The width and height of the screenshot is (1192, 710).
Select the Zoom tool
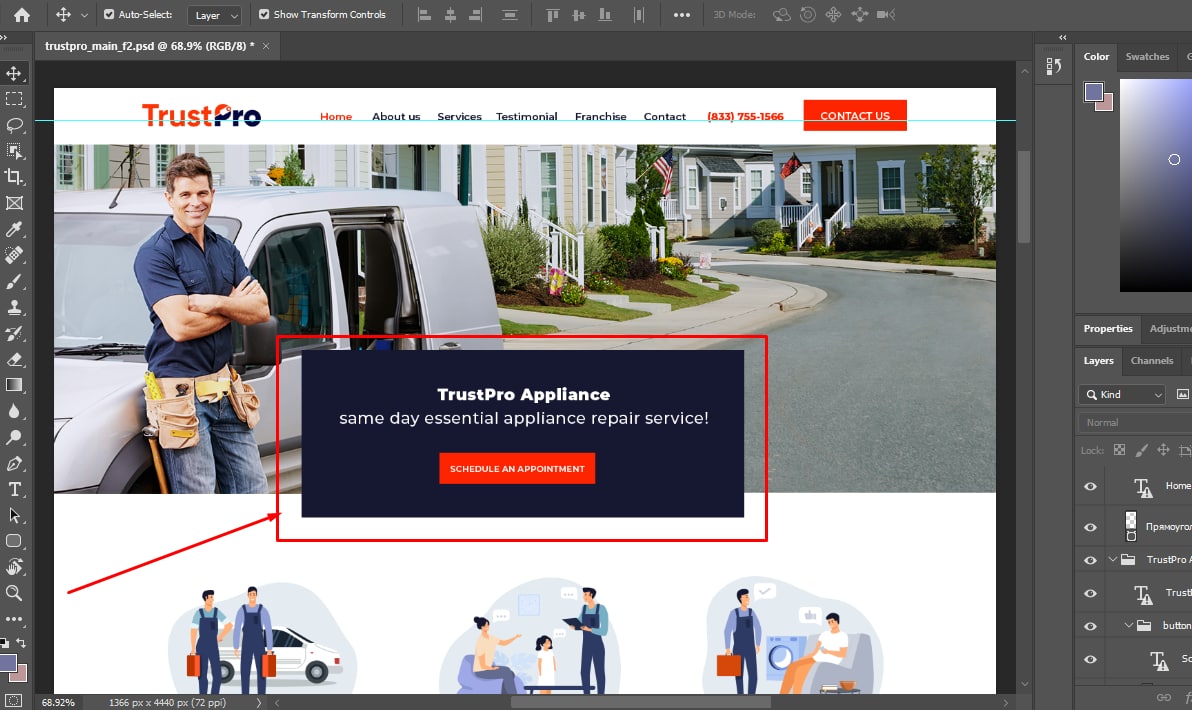14,593
